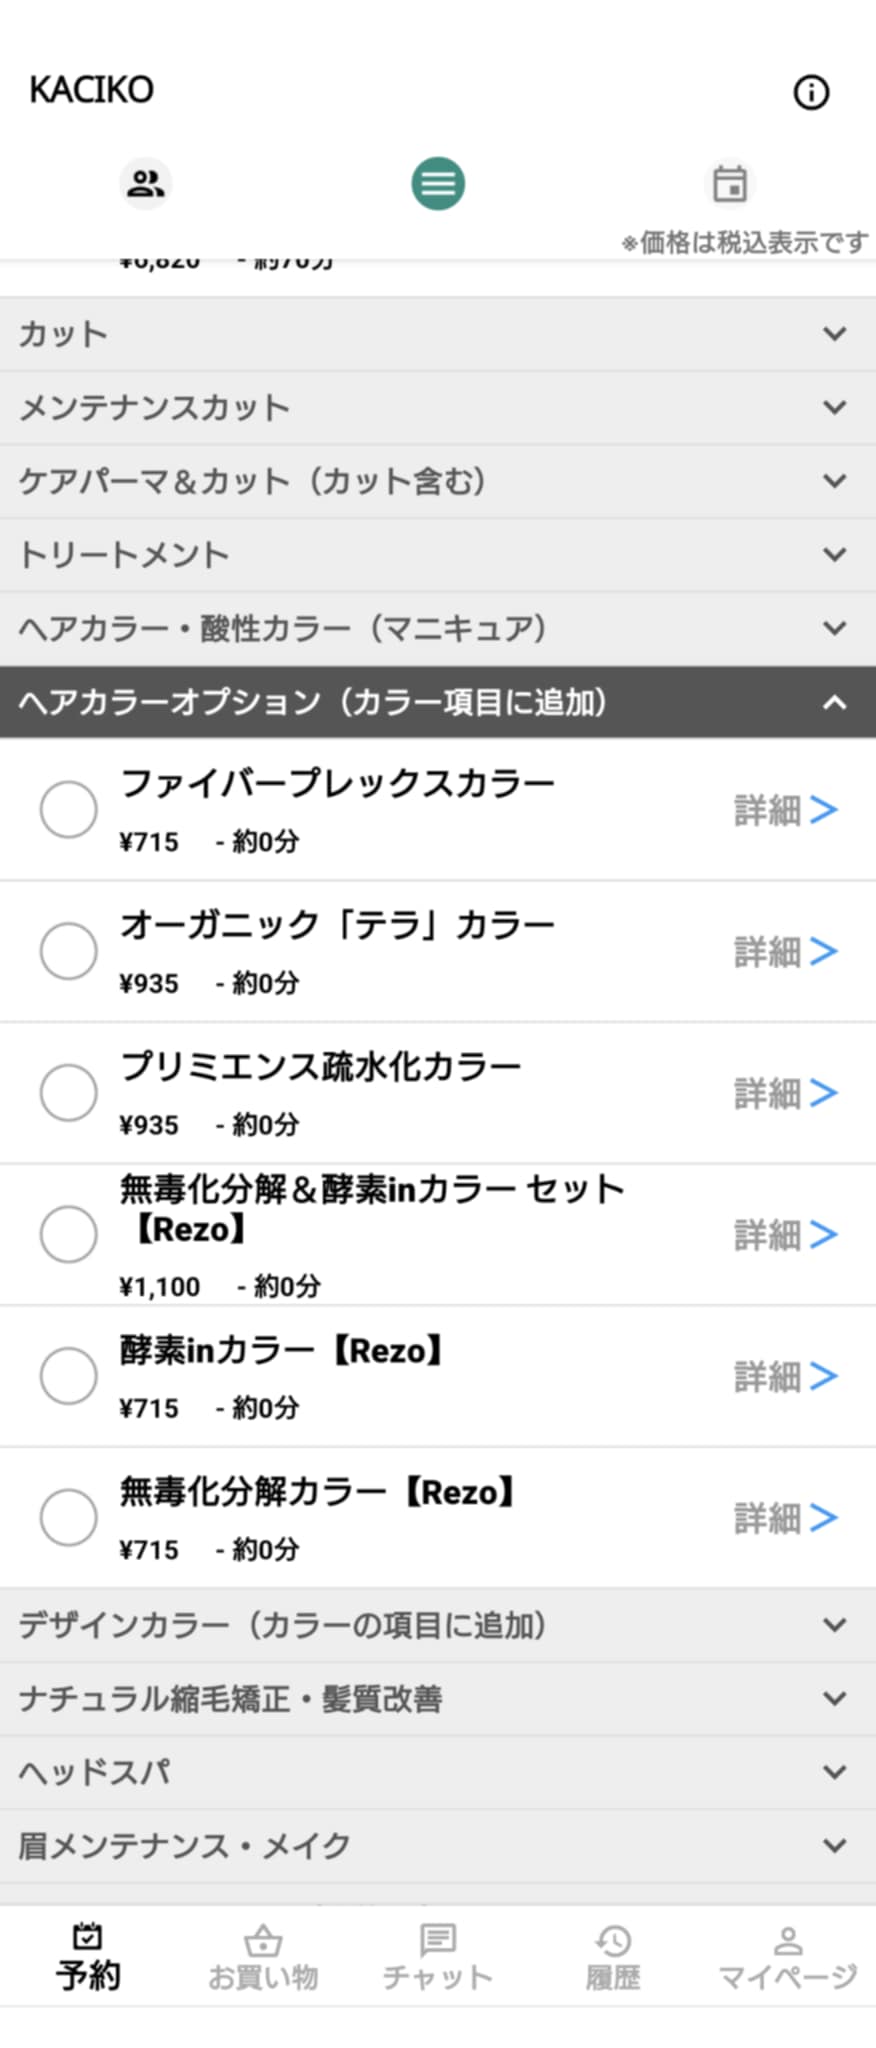Open the チャット chat icon
Image resolution: width=876 pixels, height=2048 pixels.
438,1939
